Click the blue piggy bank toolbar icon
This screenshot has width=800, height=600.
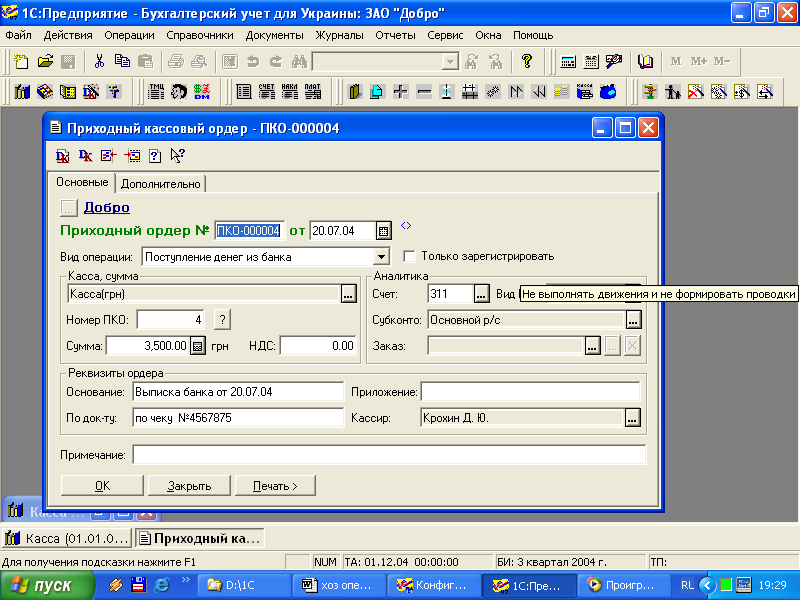click(608, 92)
